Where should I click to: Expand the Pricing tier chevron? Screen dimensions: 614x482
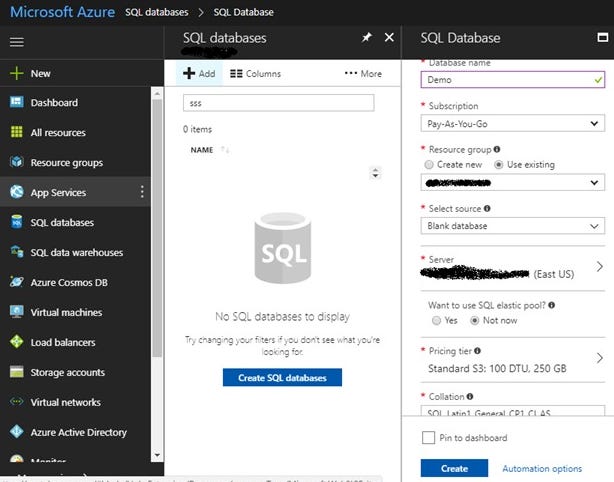[x=600, y=358]
